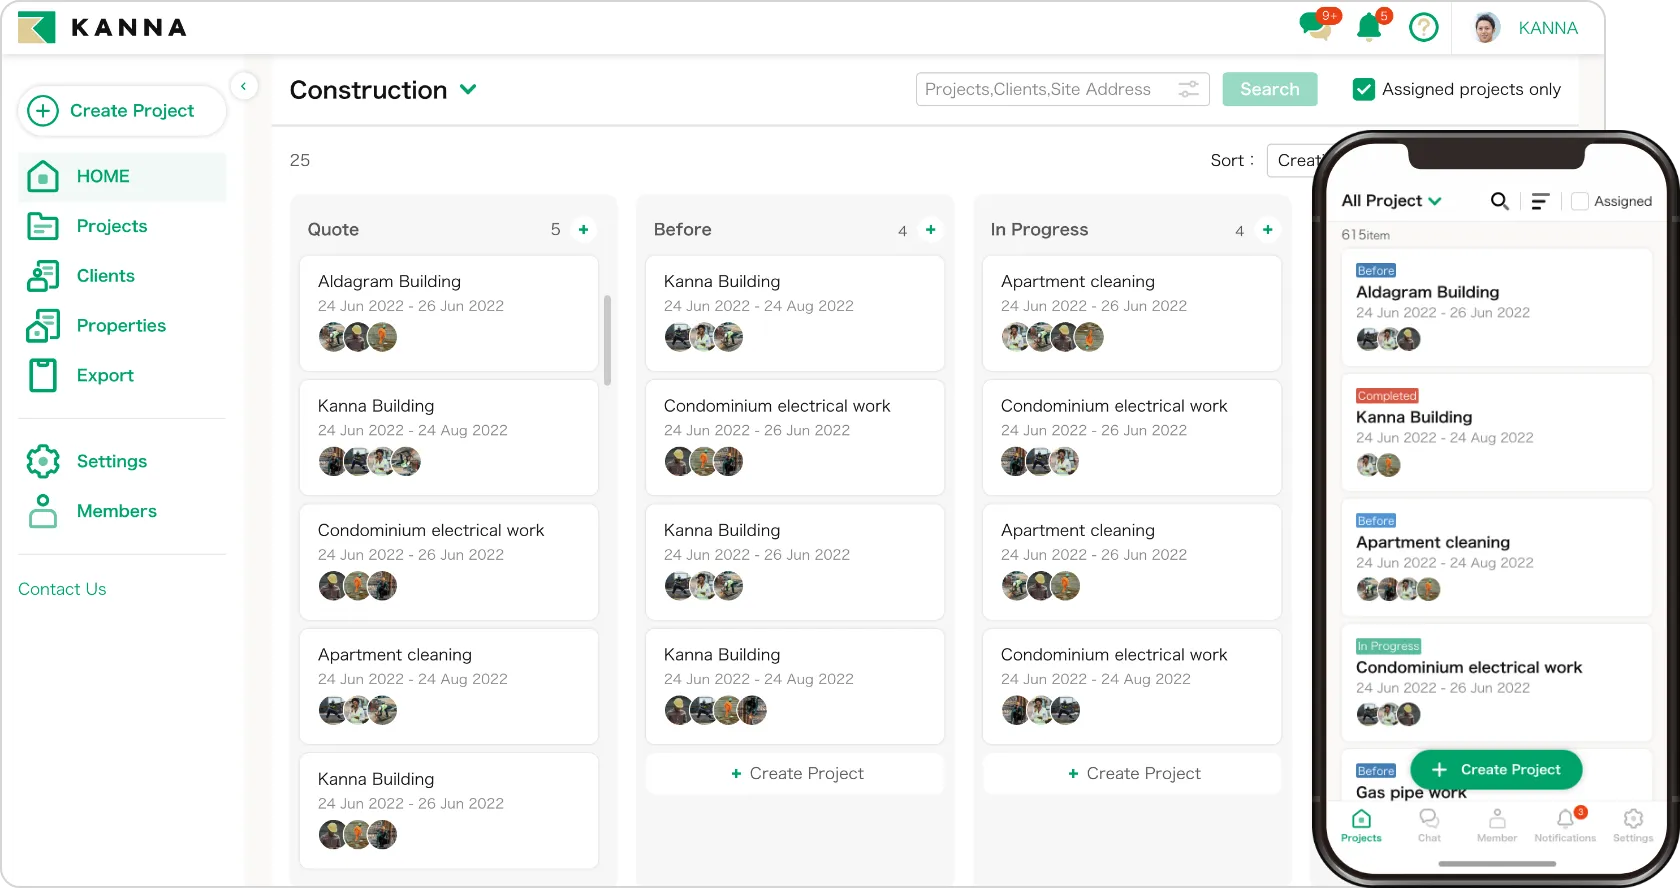This screenshot has width=1680, height=888.
Task: Go to Projects in sidebar
Action: click(111, 226)
